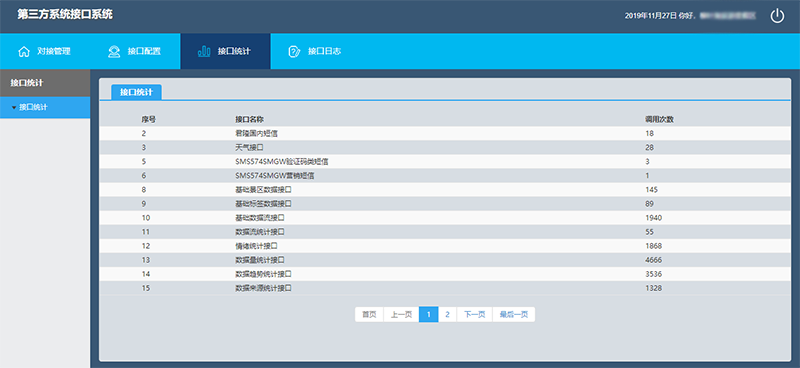Select the 接口统计 content tab
The height and width of the screenshot is (368, 800).
tap(136, 92)
